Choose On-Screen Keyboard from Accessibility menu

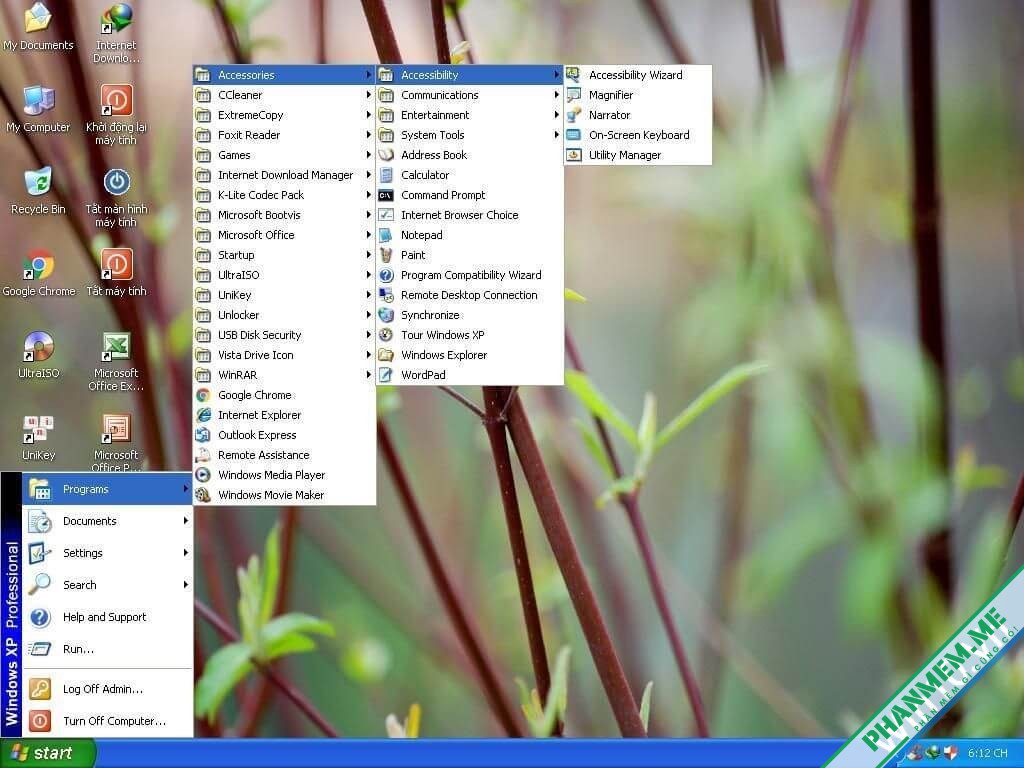(637, 135)
